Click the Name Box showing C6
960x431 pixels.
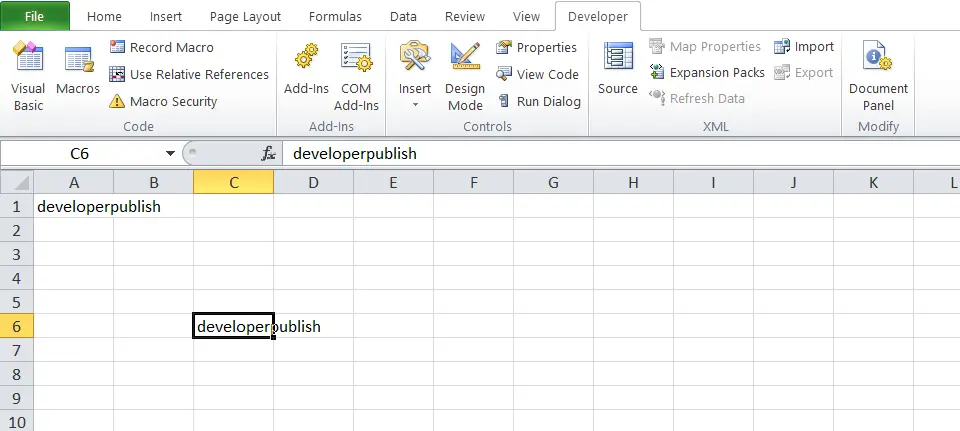click(80, 154)
